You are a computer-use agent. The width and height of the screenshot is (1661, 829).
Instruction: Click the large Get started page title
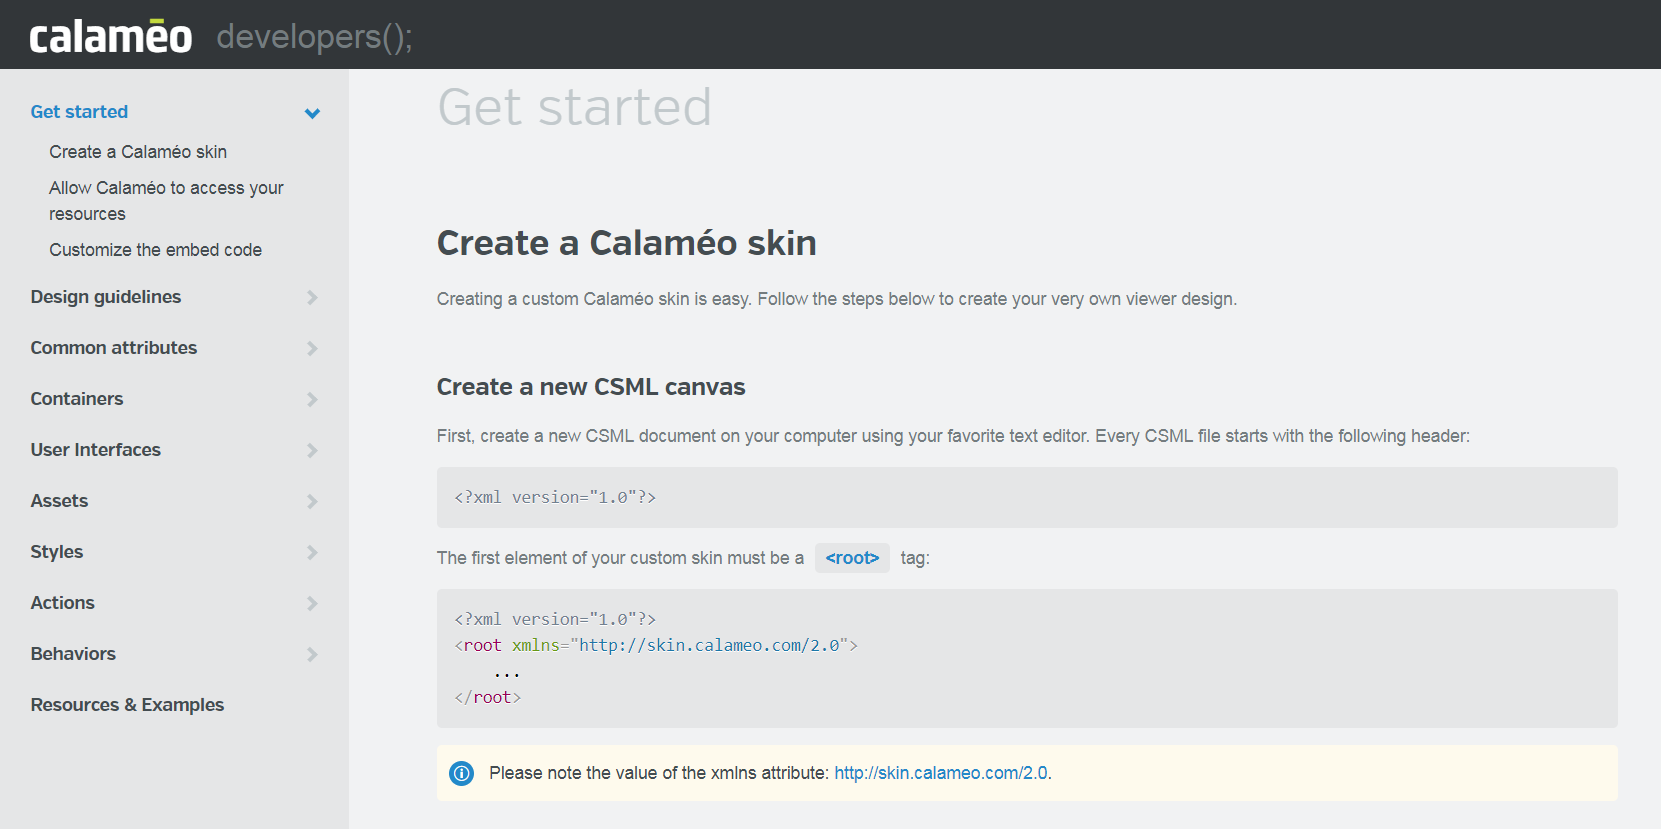click(575, 107)
